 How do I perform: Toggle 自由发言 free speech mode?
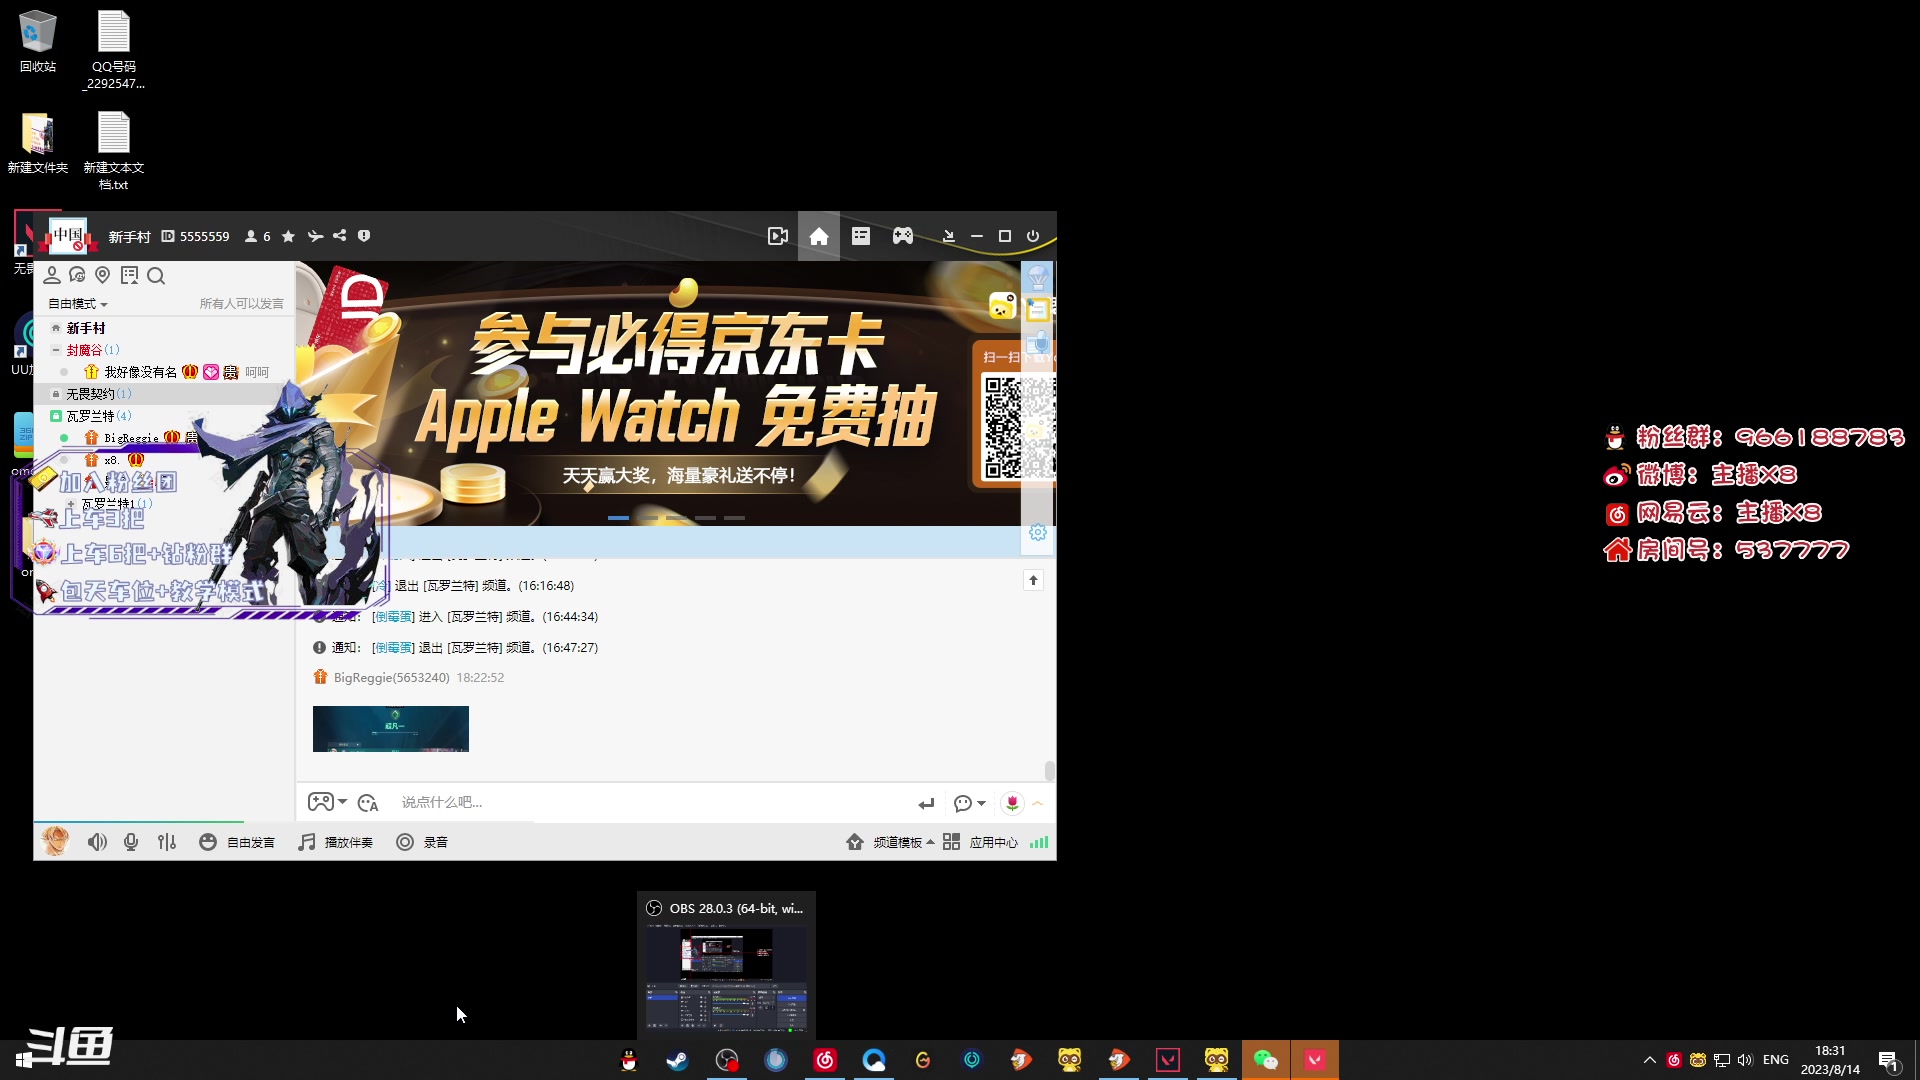(237, 842)
